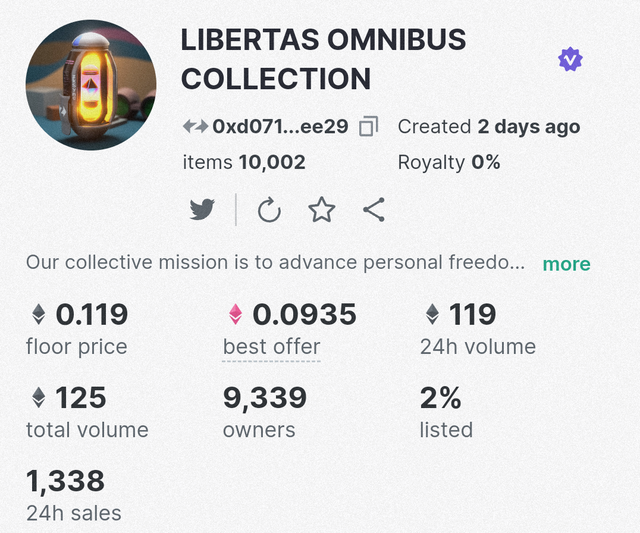Expand the description with the more link
The image size is (640, 533).
click(x=566, y=264)
